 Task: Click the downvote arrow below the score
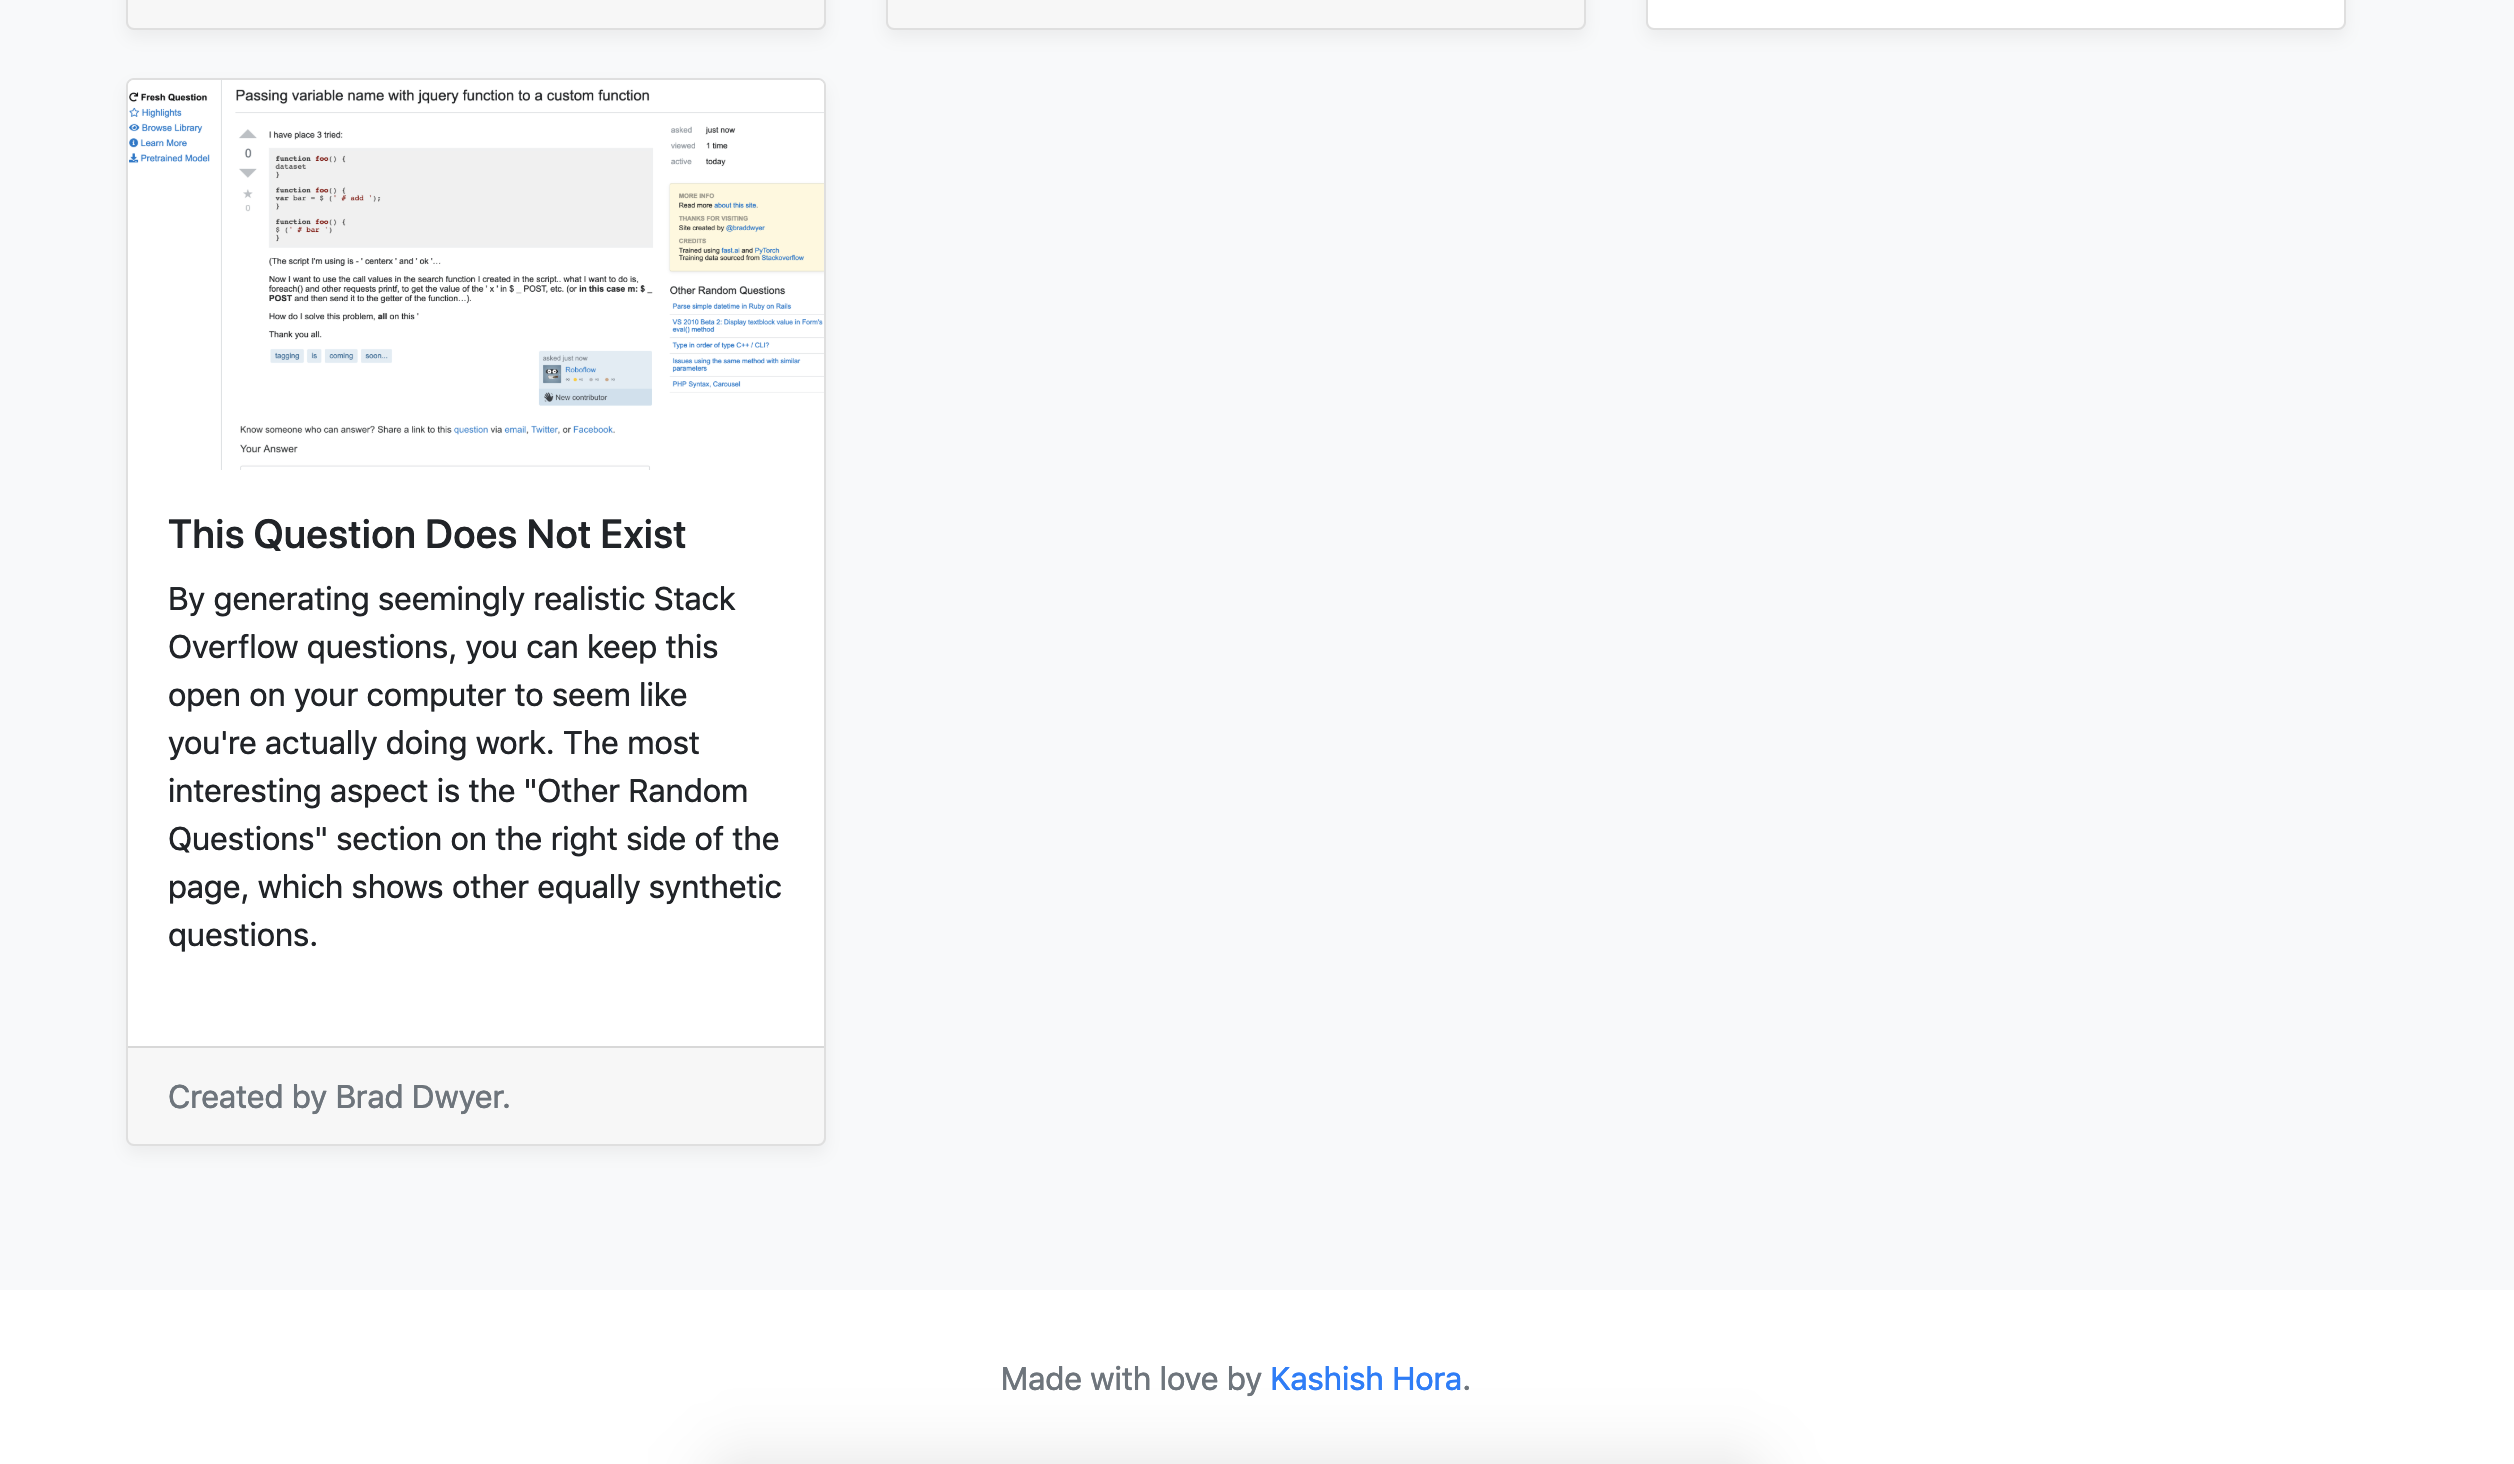click(x=248, y=173)
